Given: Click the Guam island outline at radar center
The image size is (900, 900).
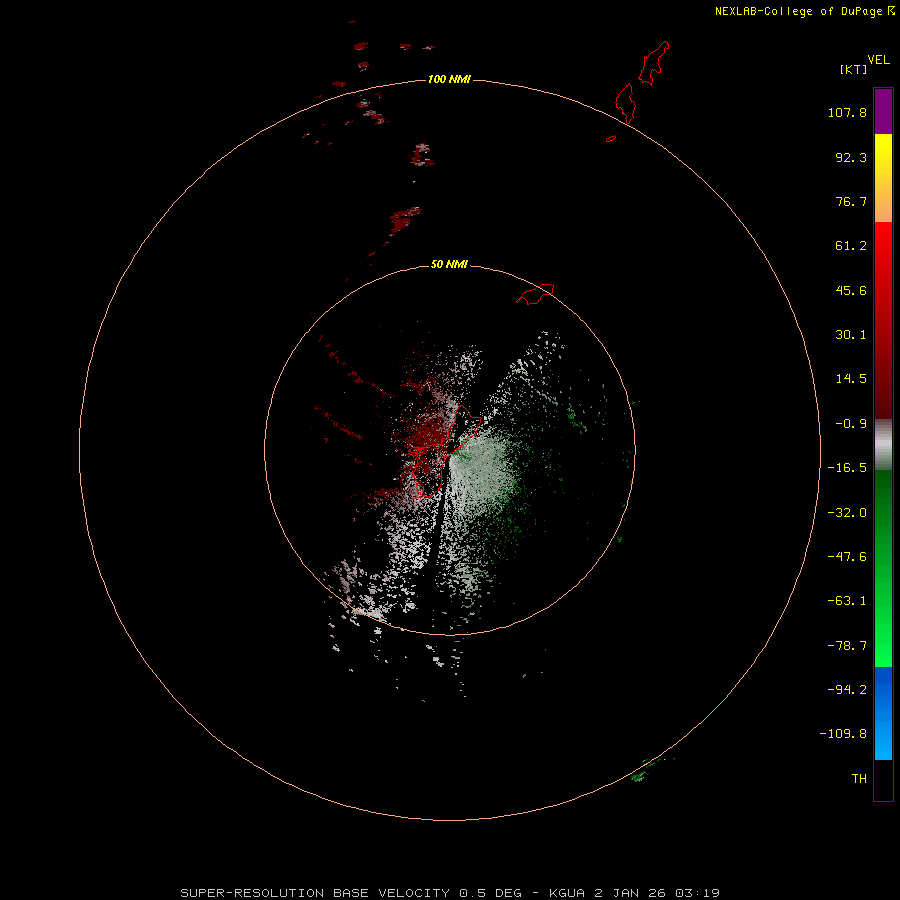Looking at the screenshot, I should pyautogui.click(x=445, y=452).
